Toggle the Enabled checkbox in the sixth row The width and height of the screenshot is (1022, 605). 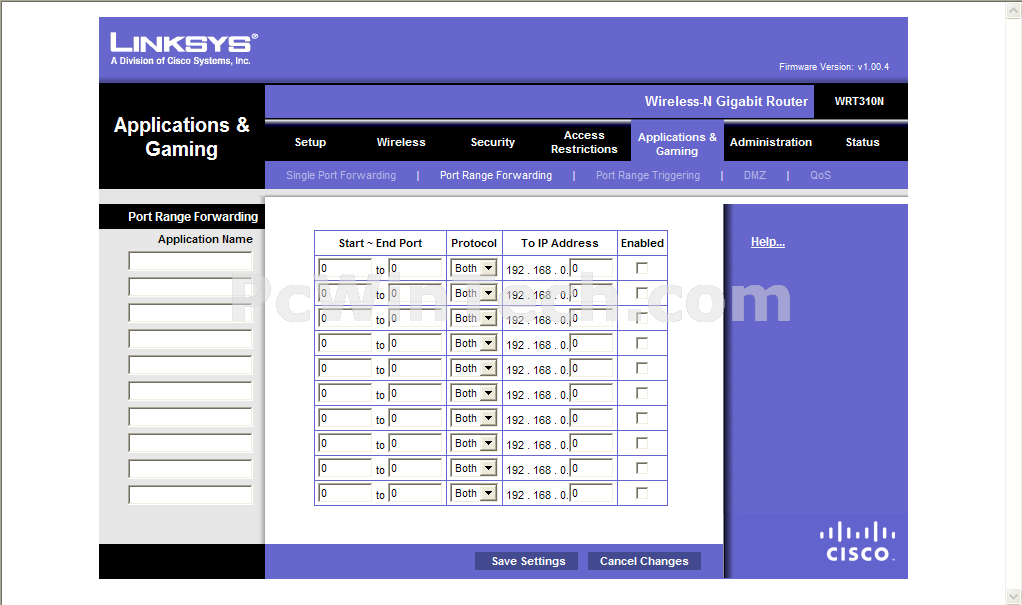click(x=642, y=393)
